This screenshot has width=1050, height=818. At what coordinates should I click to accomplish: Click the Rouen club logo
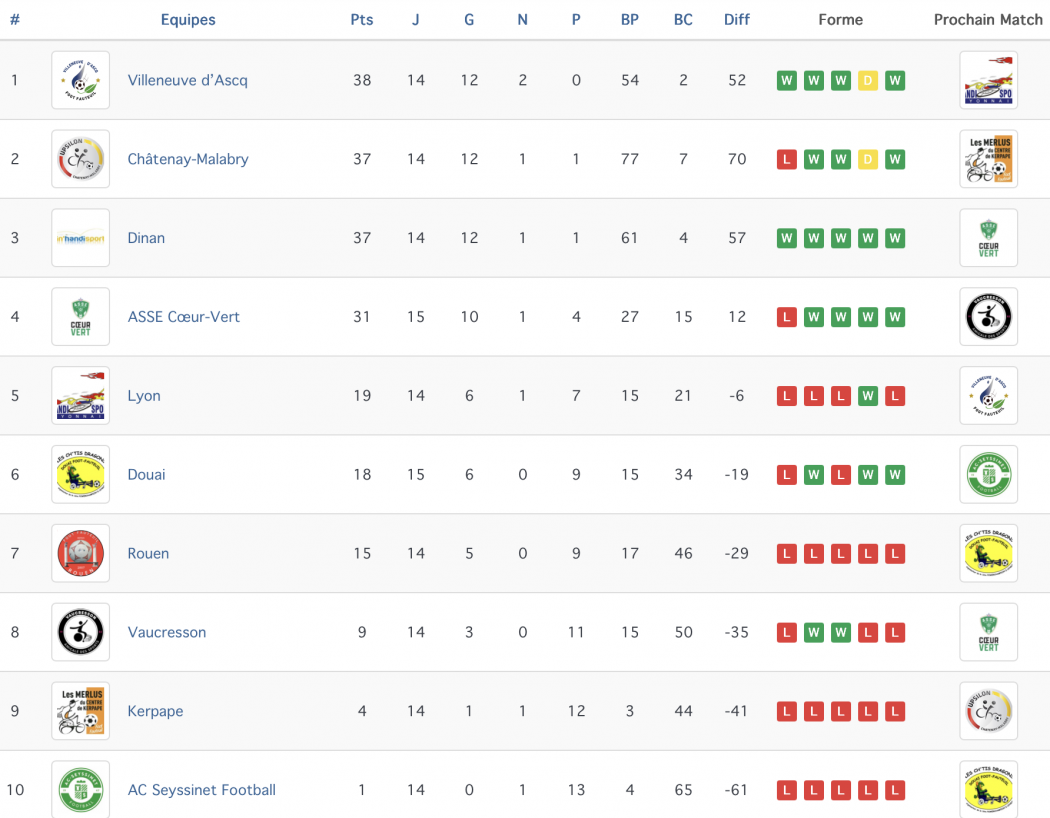click(80, 554)
